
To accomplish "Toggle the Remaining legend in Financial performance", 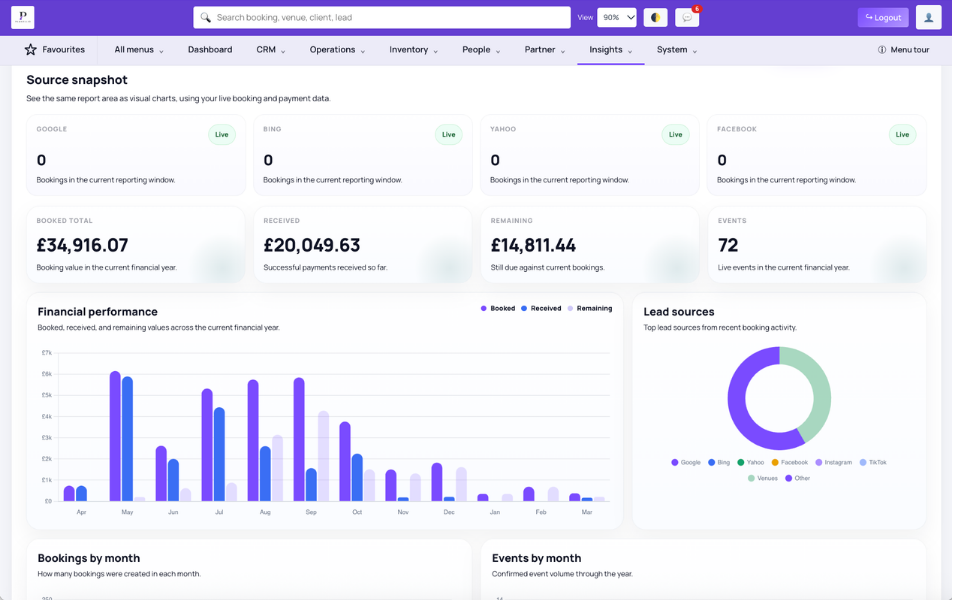I will click(590, 309).
